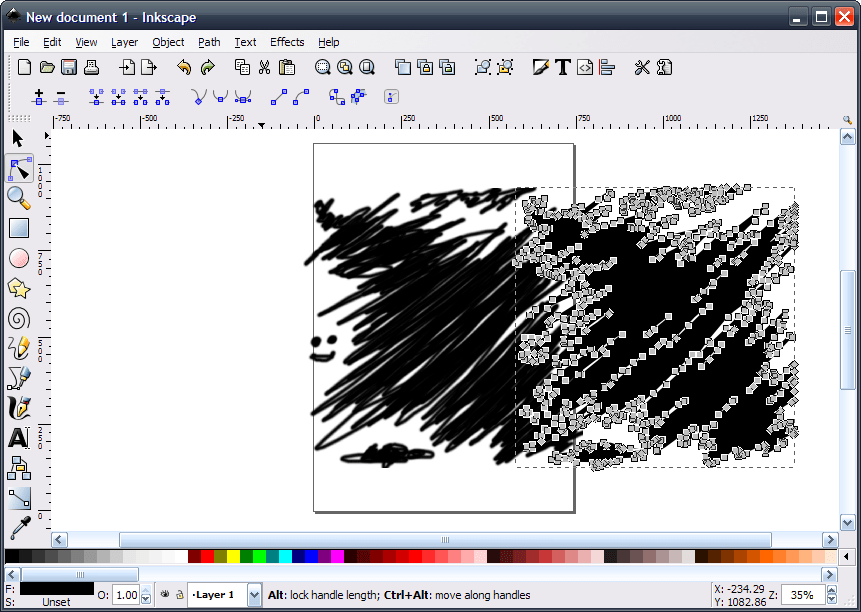Make selected nodes cusp corner
The image size is (861, 612).
coord(198,97)
